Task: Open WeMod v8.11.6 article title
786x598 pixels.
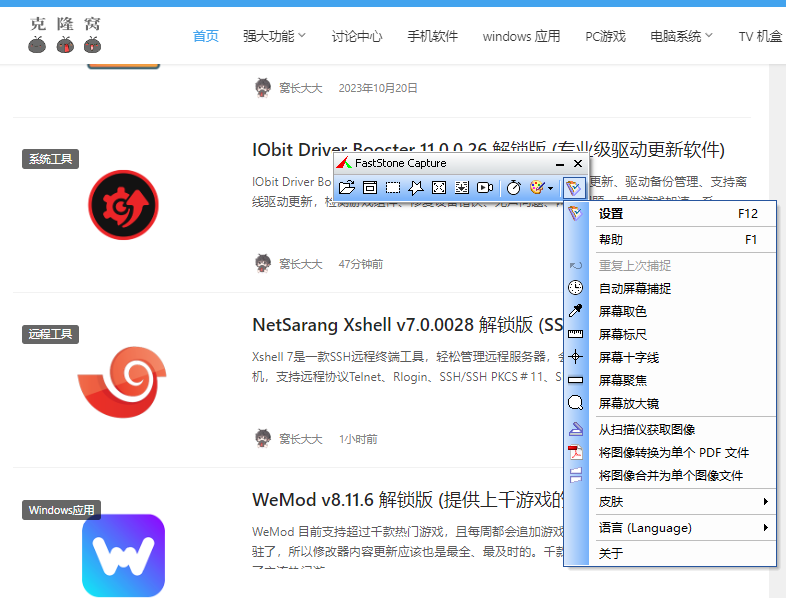Action: (408, 500)
